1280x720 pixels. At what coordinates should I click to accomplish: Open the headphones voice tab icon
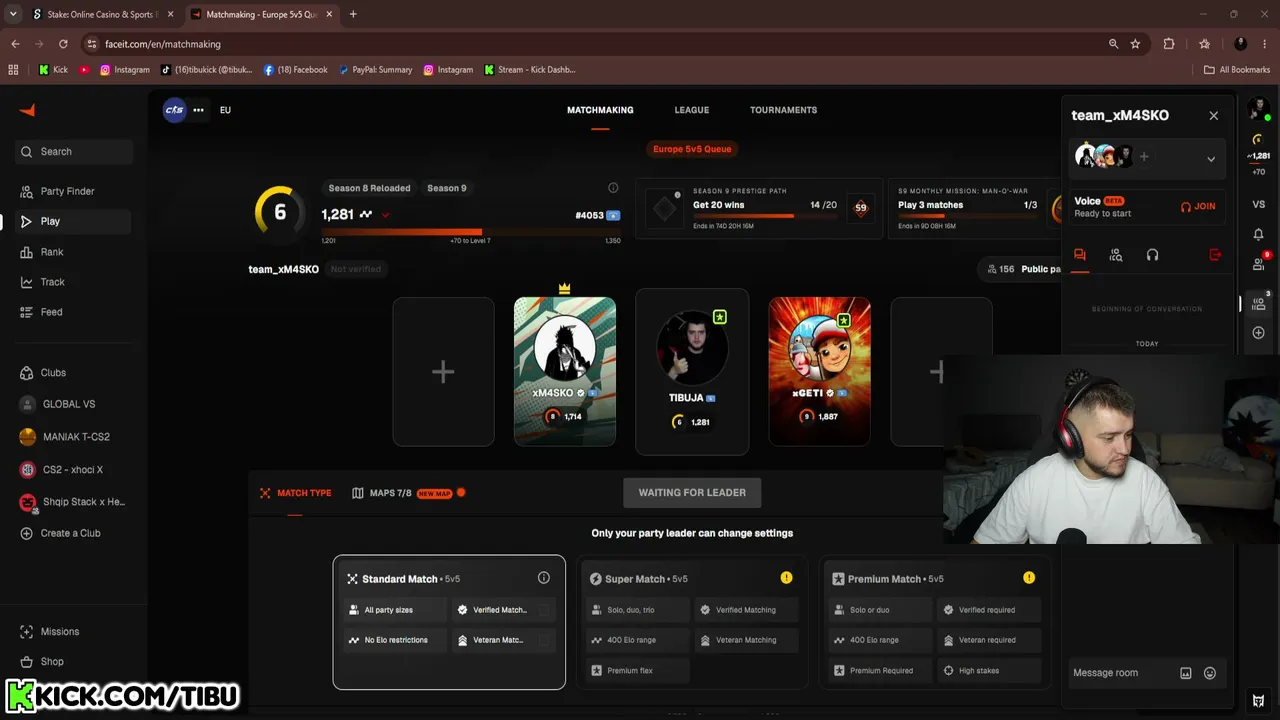pos(1152,255)
